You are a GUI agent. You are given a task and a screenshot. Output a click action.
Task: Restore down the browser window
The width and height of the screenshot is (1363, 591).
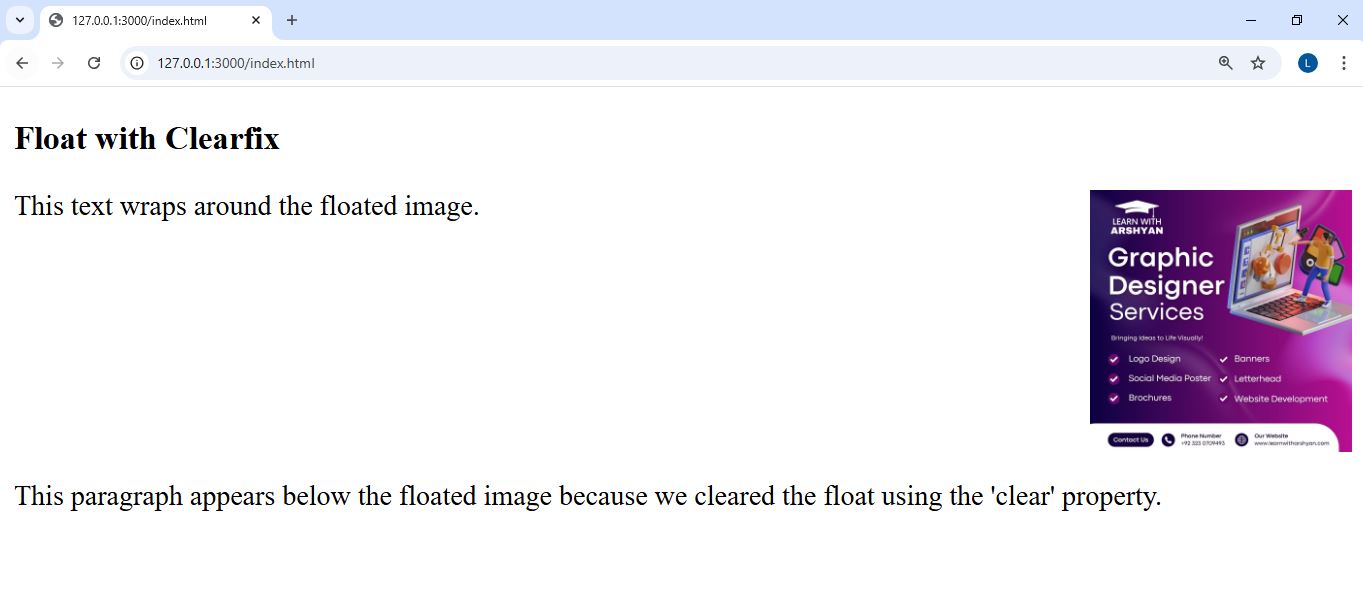[x=1297, y=20]
